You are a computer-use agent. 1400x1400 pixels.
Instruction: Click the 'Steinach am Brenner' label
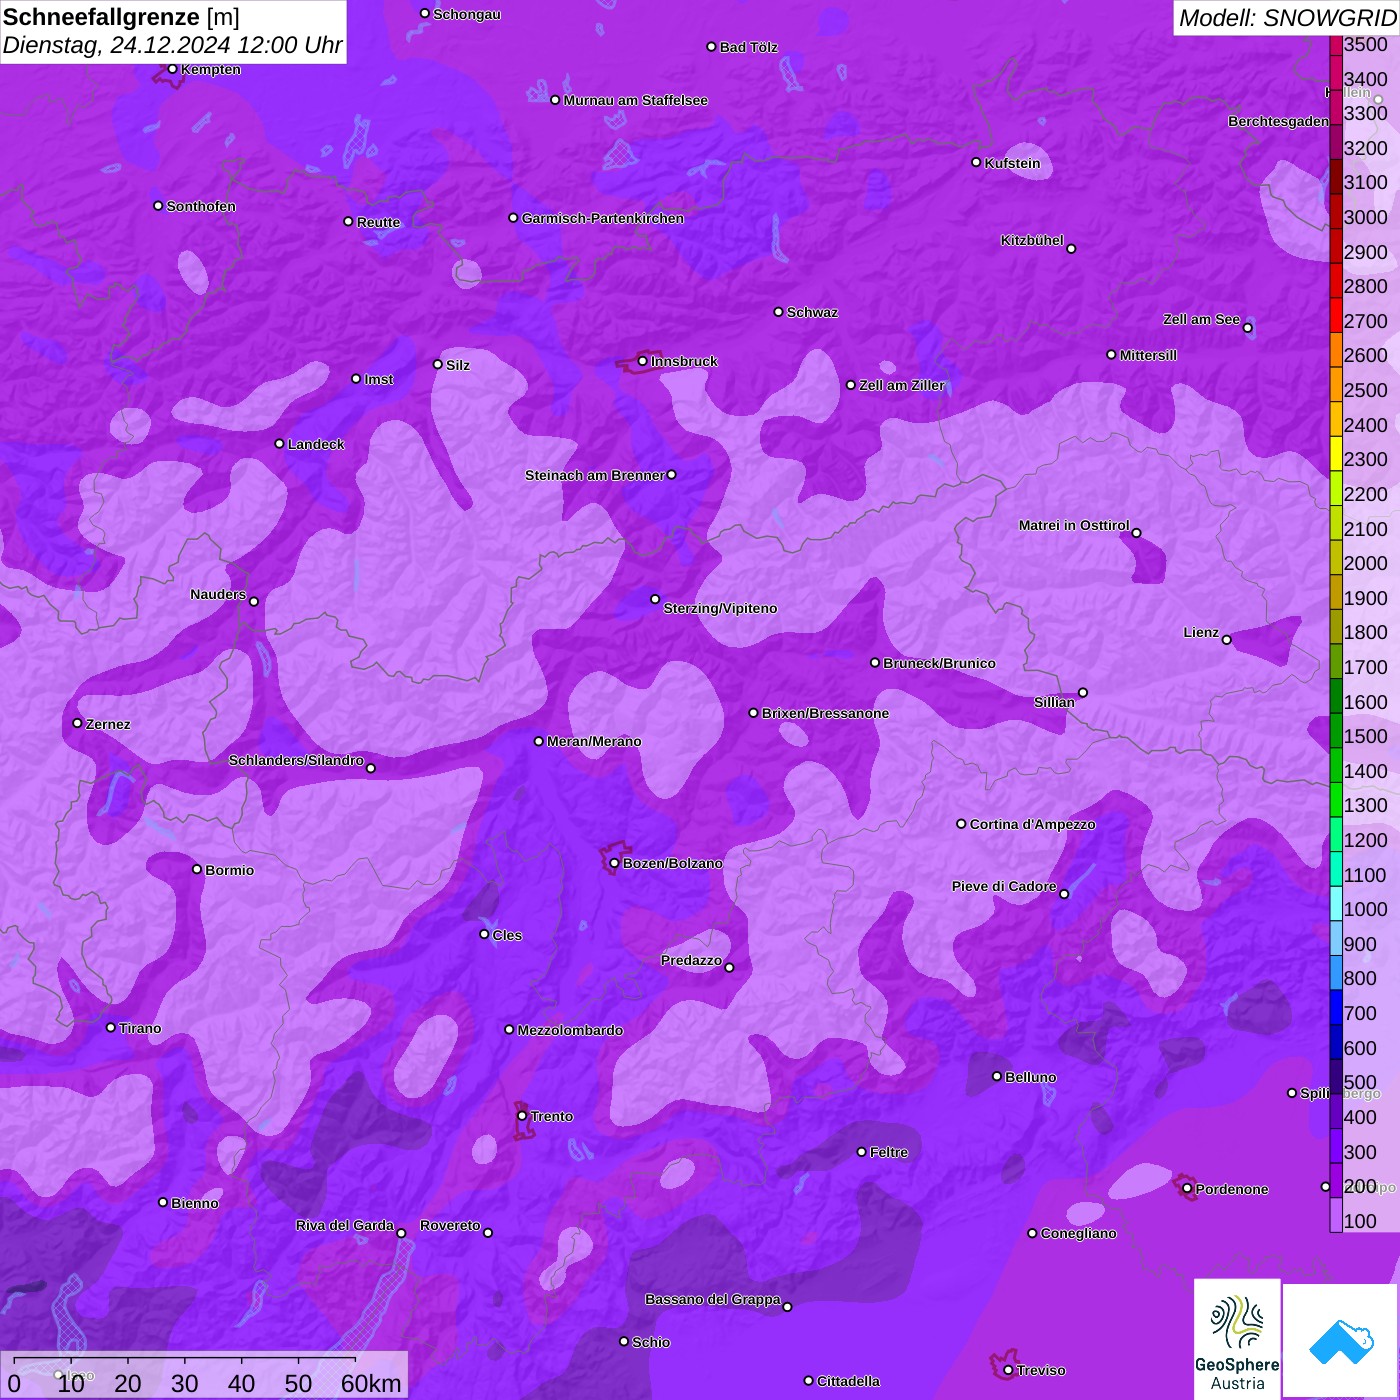pos(595,475)
